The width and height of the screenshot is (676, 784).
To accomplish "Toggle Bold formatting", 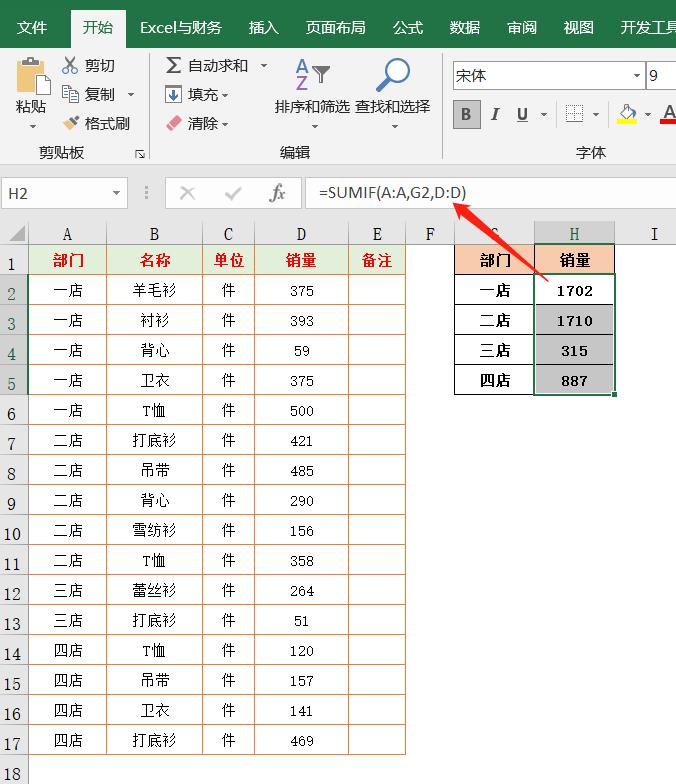I will coord(465,115).
